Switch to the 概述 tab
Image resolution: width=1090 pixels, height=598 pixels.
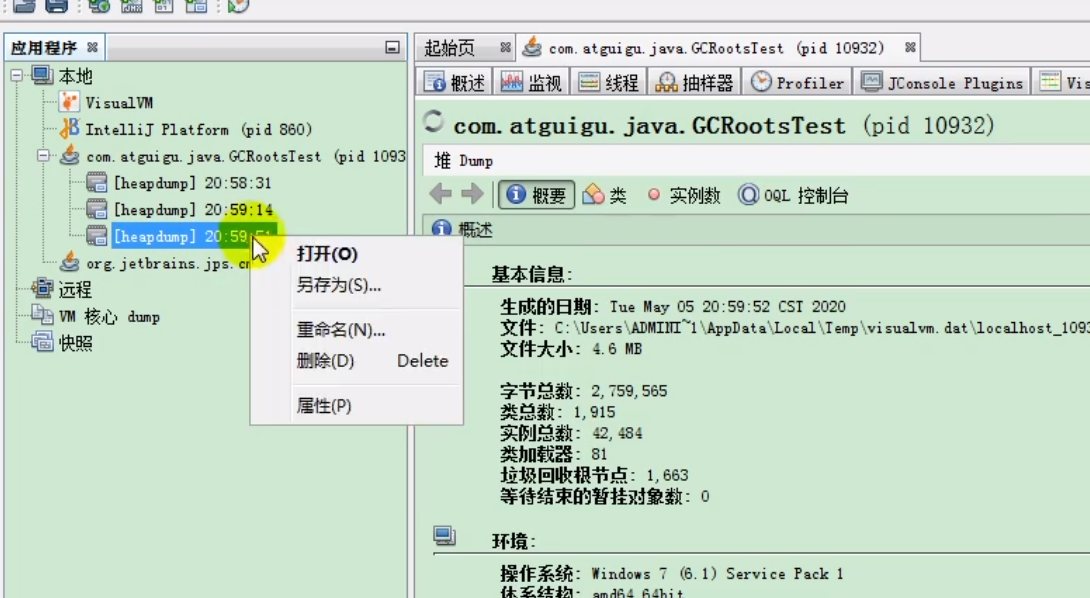[455, 82]
